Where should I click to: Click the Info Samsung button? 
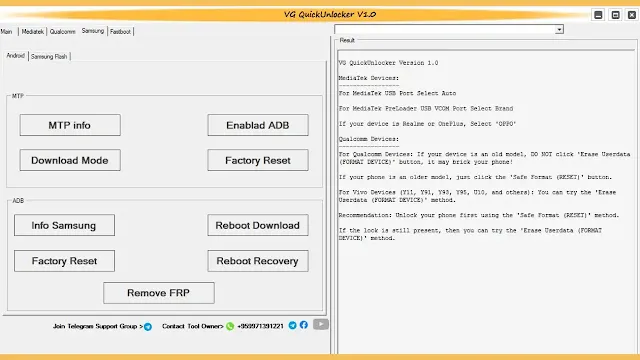point(64,225)
